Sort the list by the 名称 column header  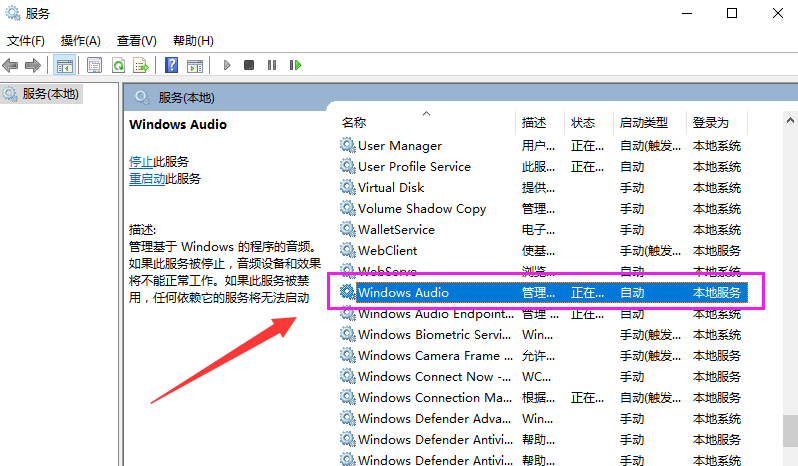coord(354,123)
